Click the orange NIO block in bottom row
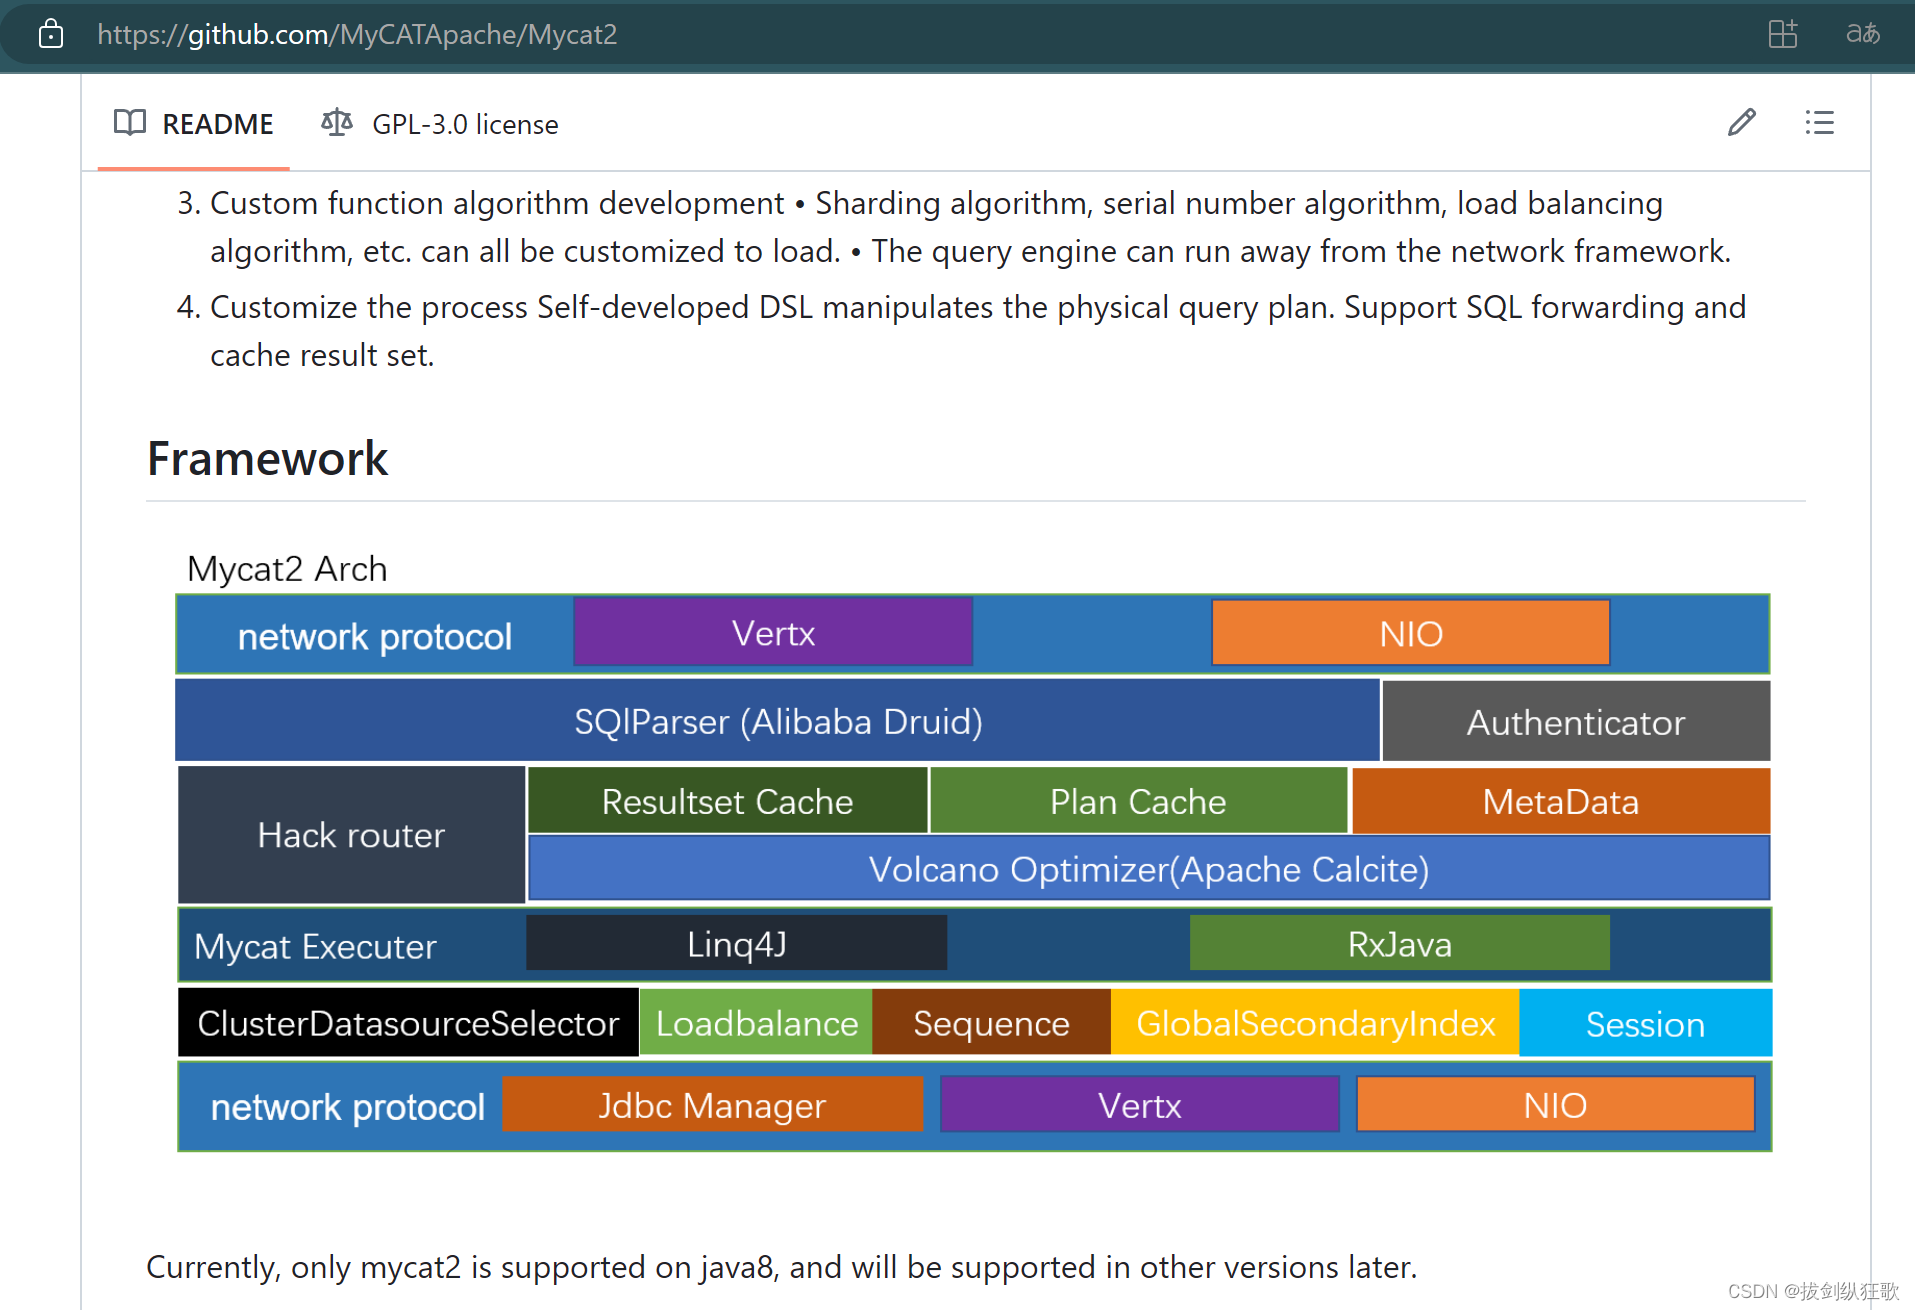Viewport: 1915px width, 1310px height. [1555, 1105]
